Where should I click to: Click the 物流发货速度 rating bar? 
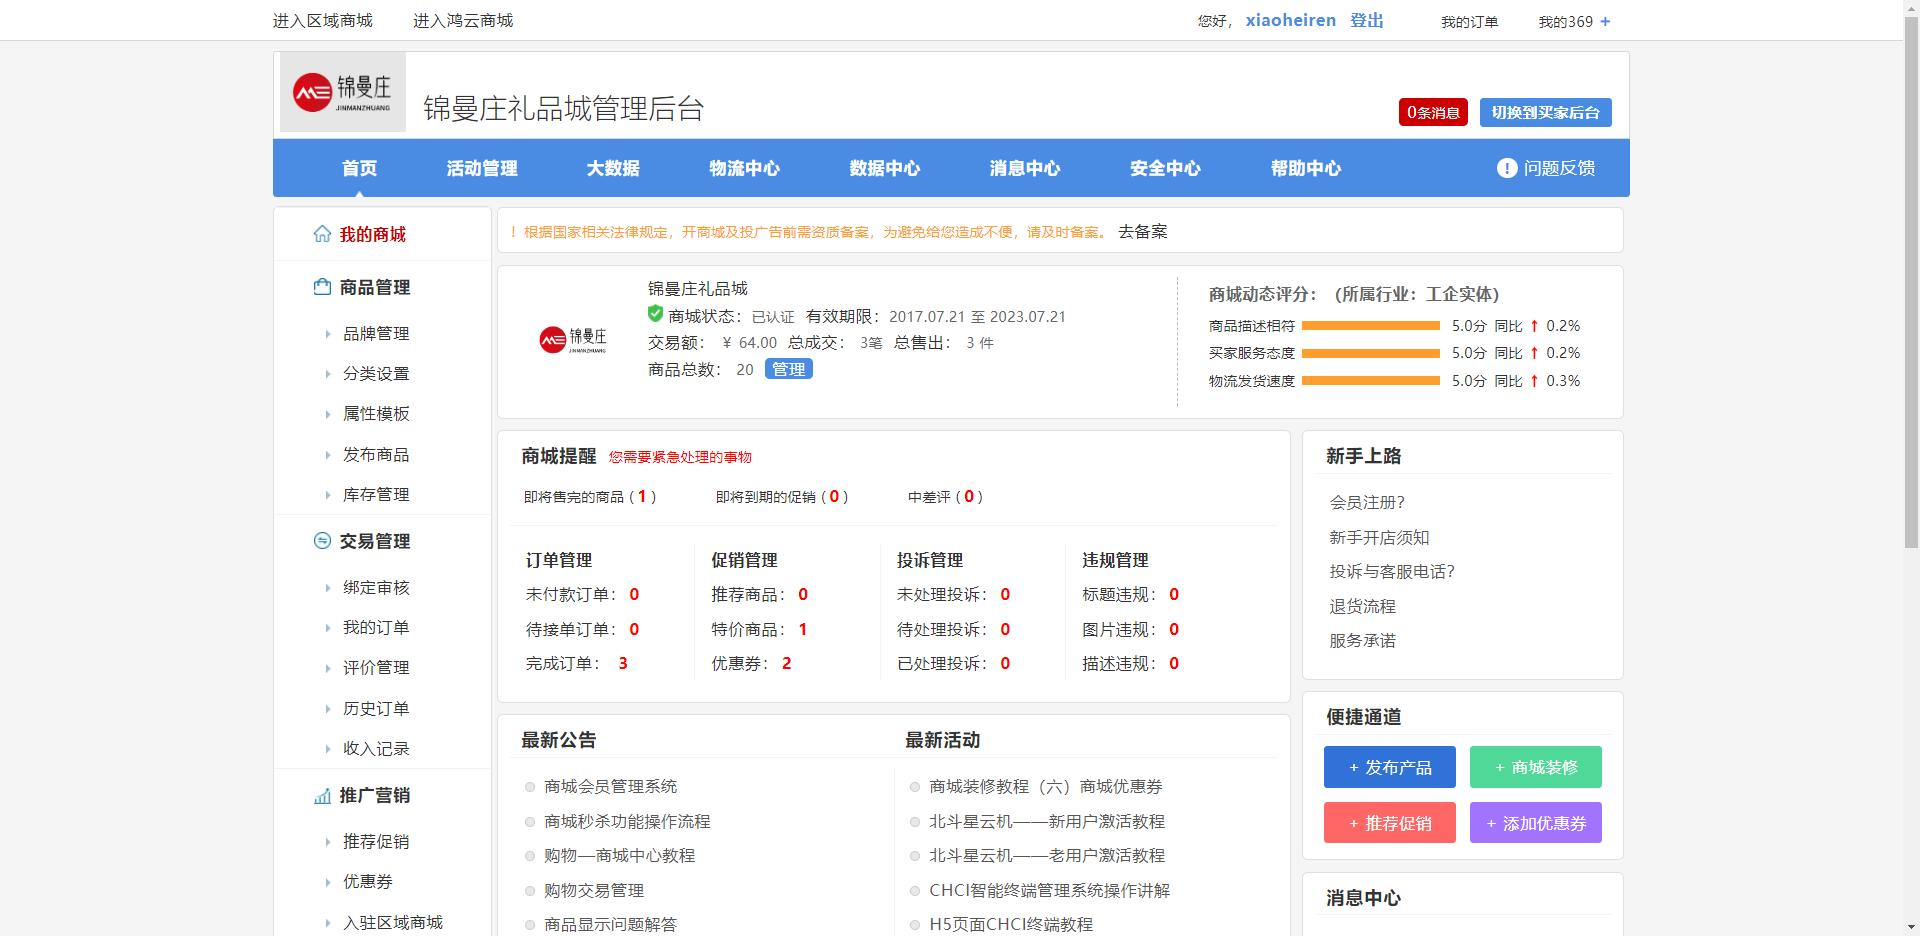(x=1370, y=380)
